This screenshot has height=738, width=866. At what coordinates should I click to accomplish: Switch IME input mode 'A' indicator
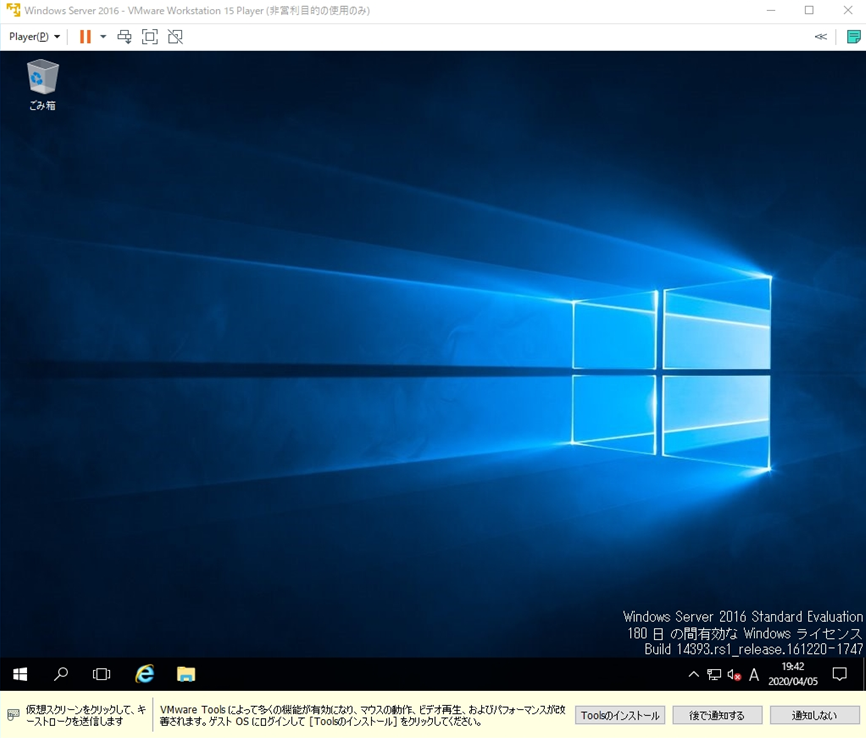coord(754,674)
